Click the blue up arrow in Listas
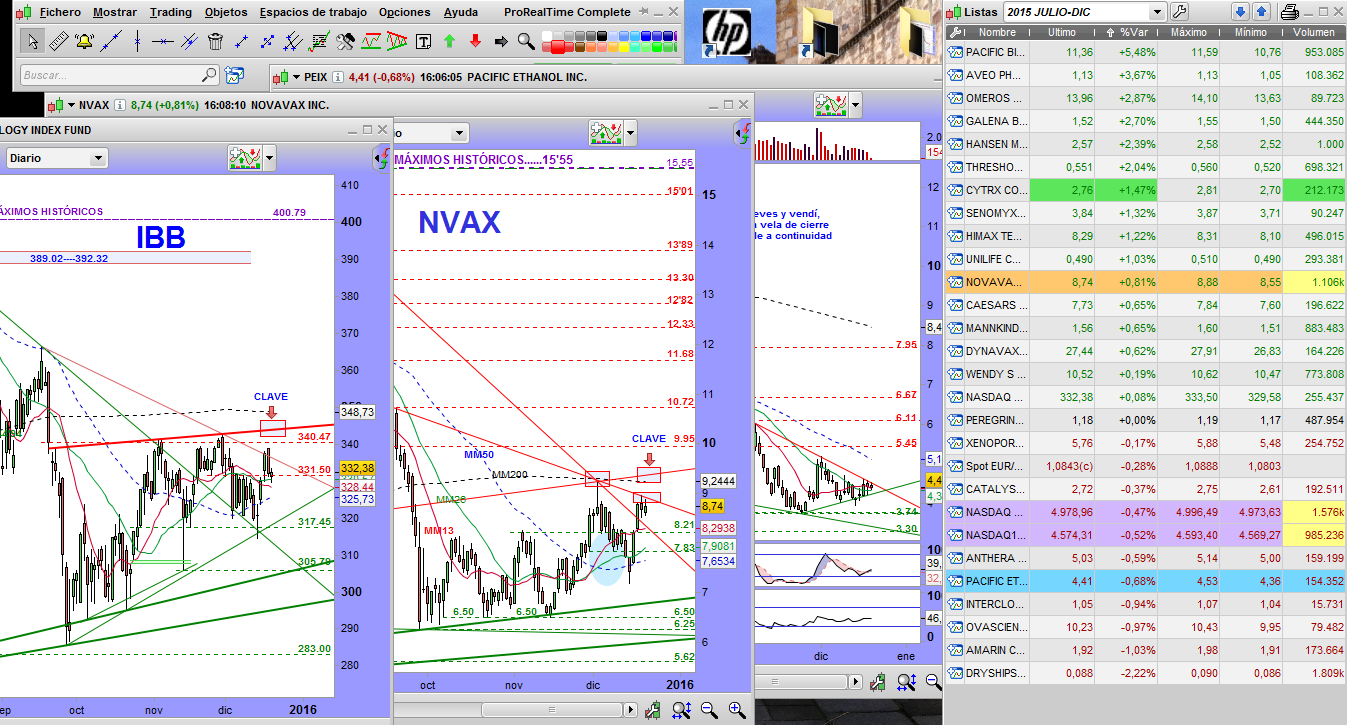The width and height of the screenshot is (1347, 725). [1261, 12]
